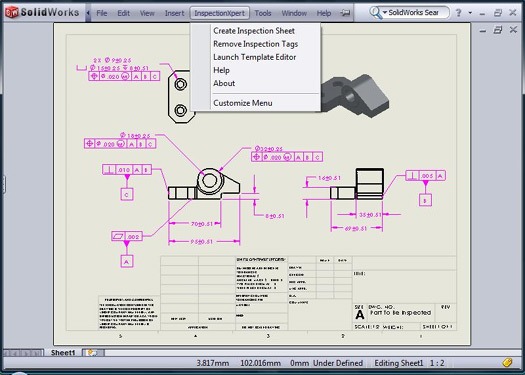Expand the help options dropdown arrow

tap(470, 13)
